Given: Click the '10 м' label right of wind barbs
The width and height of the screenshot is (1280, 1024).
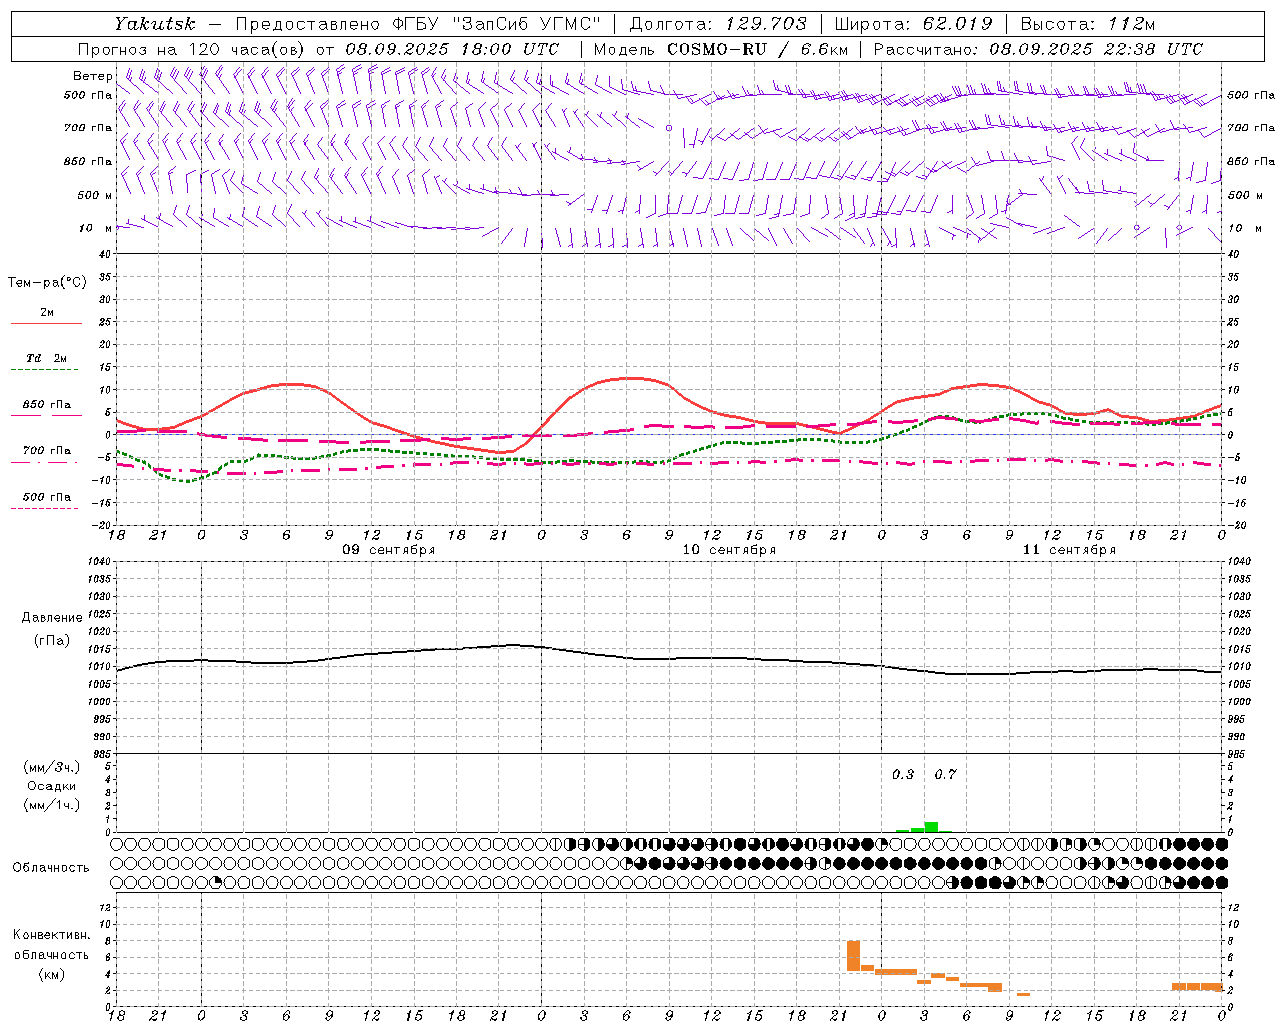Looking at the screenshot, I should 1245,228.
